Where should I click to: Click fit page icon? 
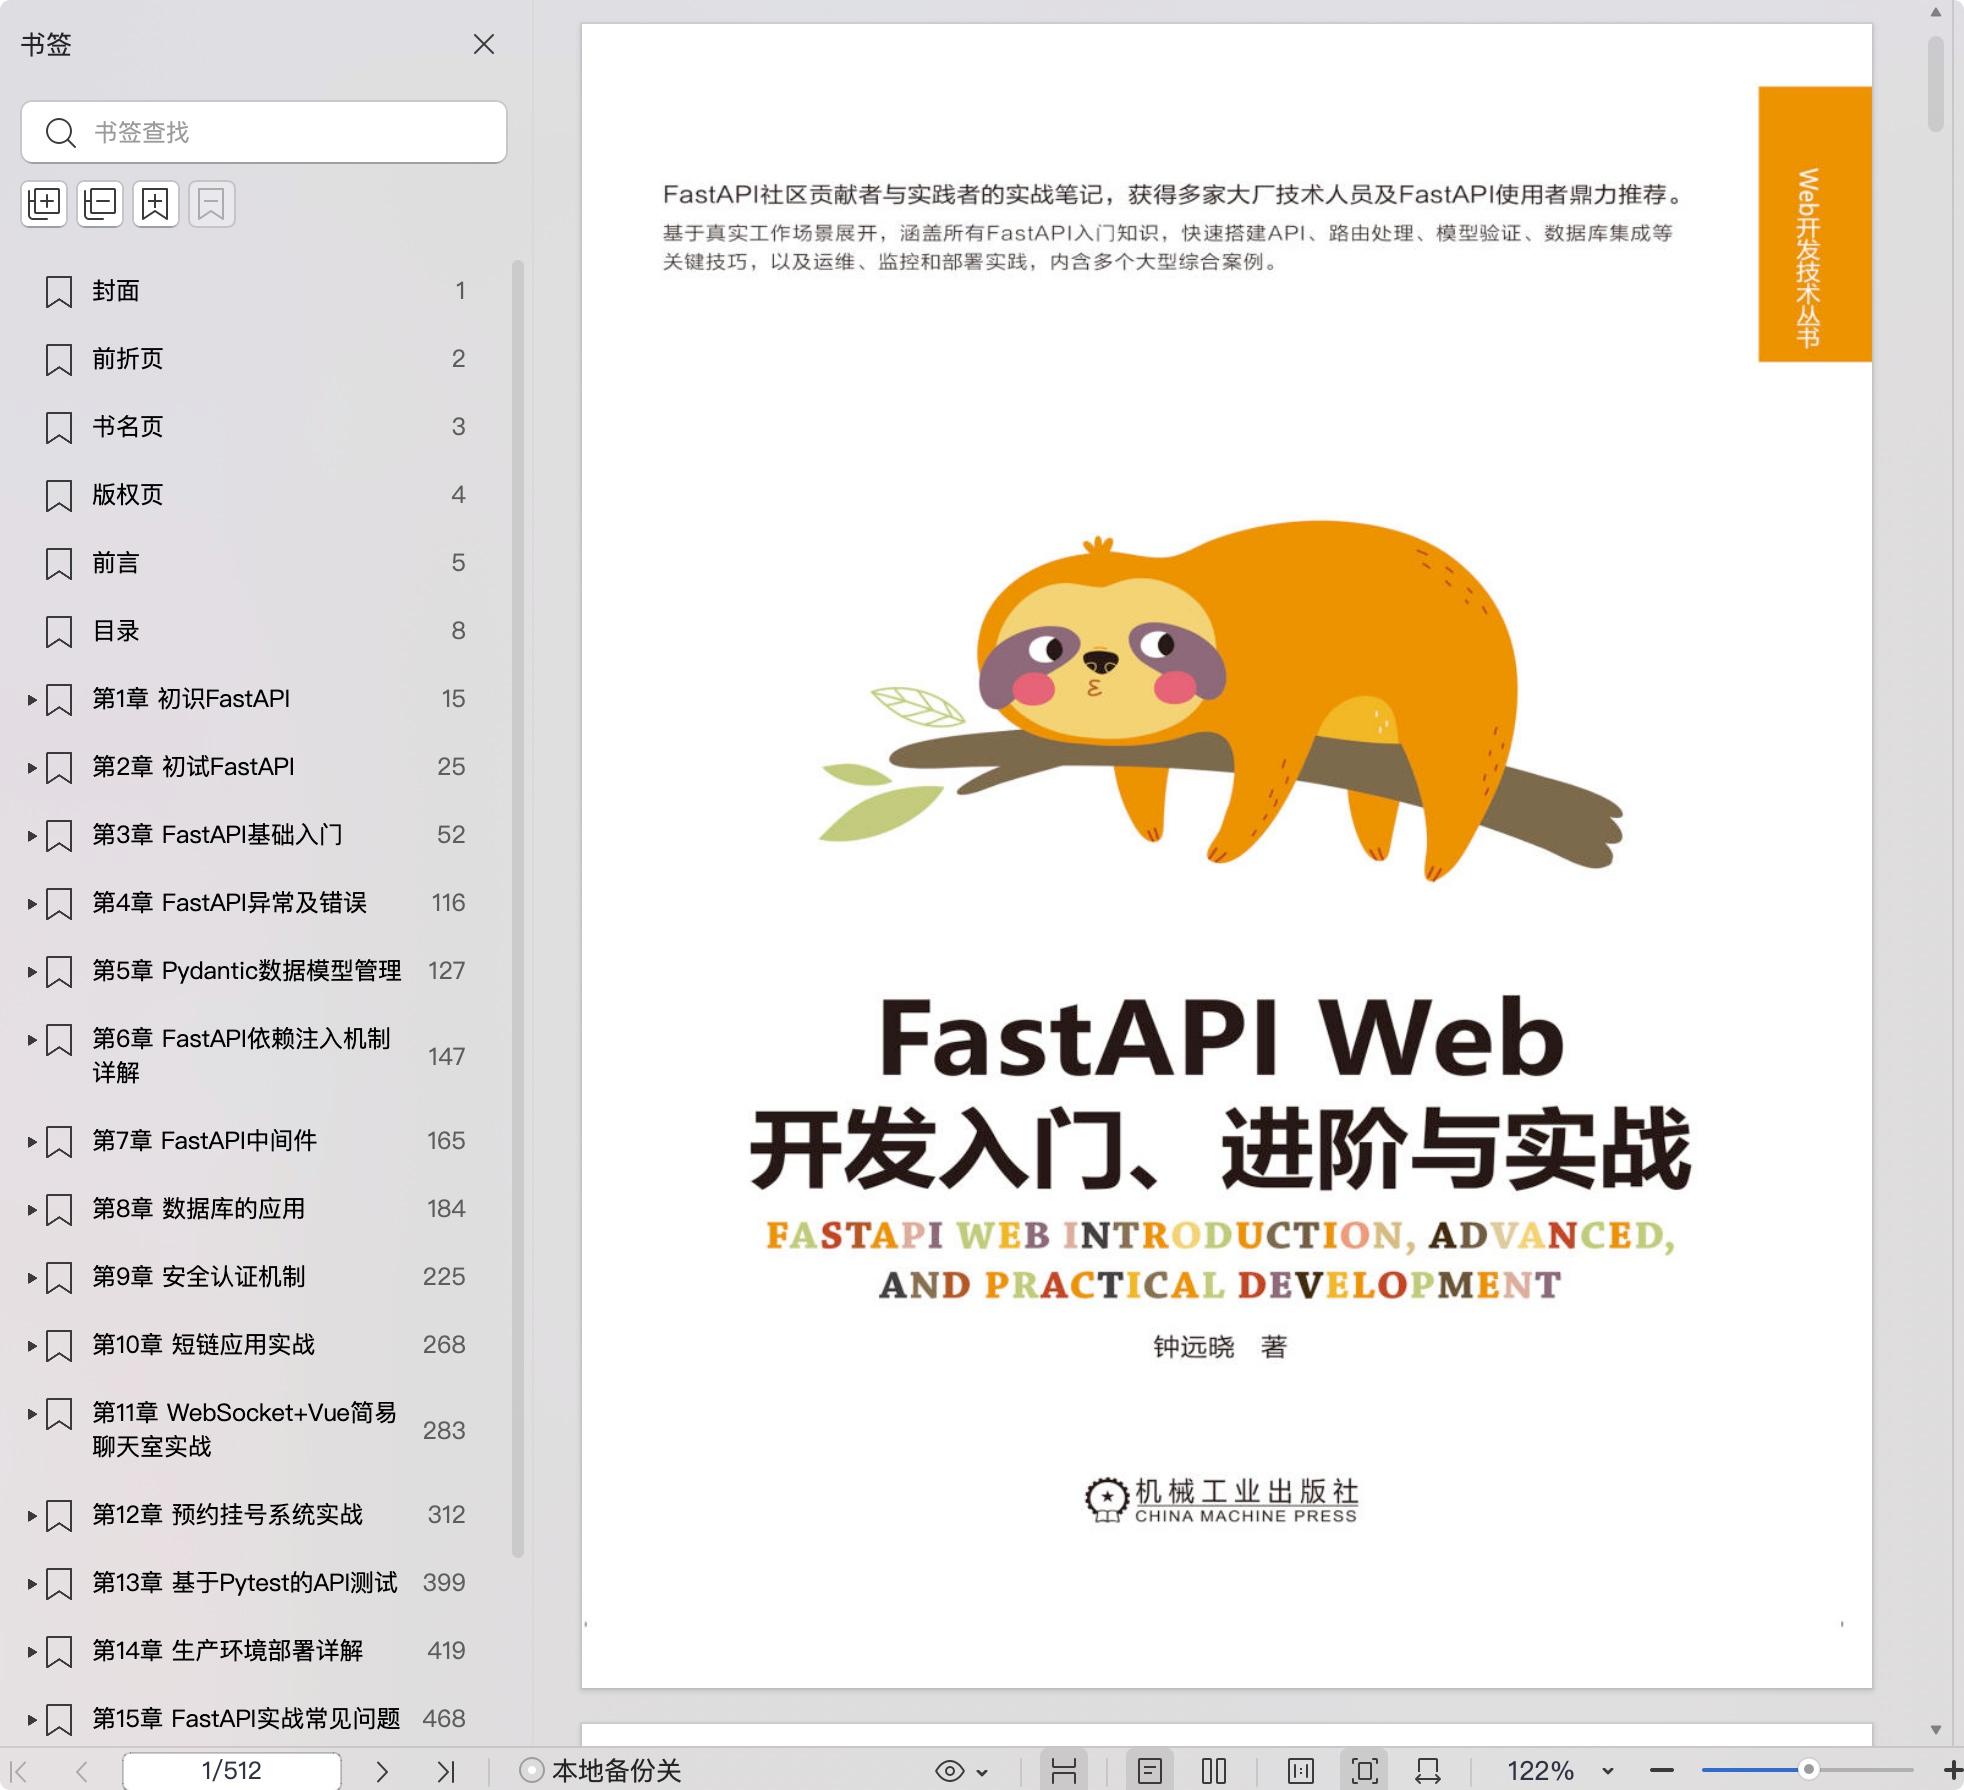[x=1364, y=1771]
